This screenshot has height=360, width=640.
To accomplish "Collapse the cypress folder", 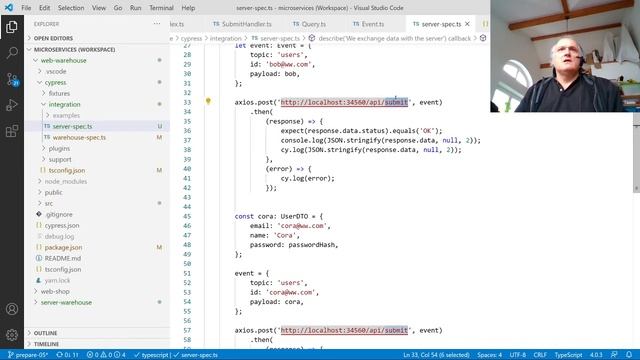I will click(97, 82).
